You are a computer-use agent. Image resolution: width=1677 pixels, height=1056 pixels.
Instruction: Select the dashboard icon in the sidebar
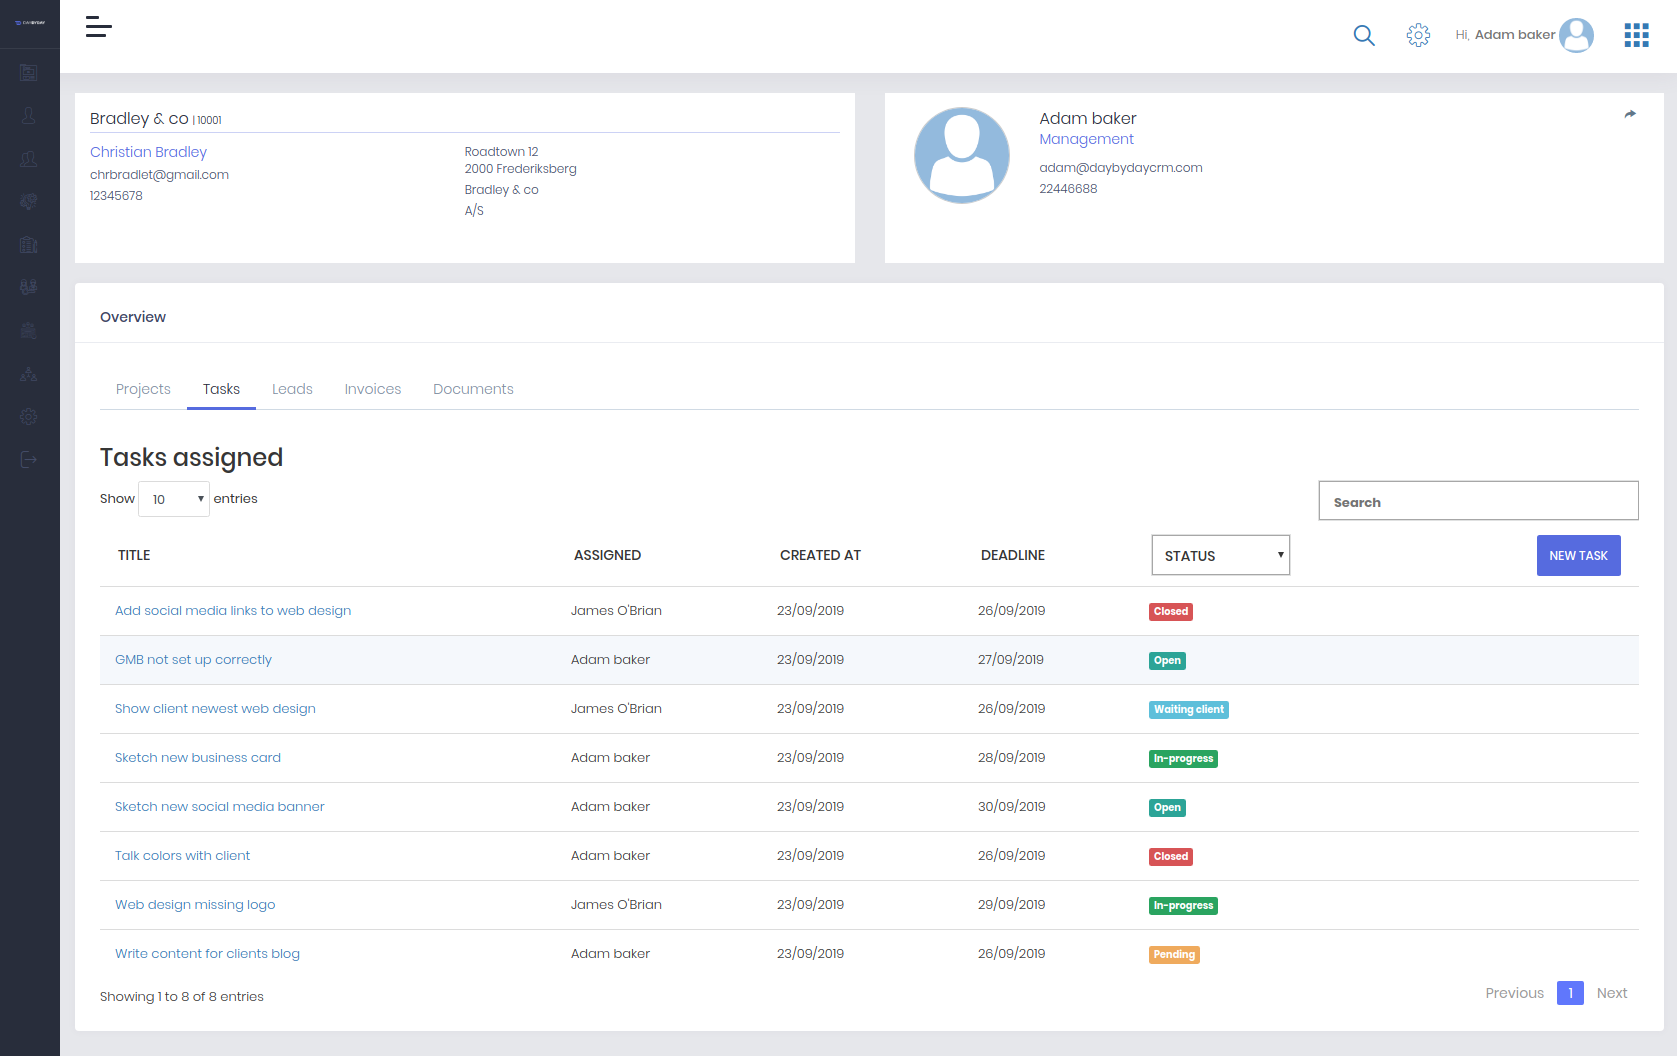[x=28, y=71]
